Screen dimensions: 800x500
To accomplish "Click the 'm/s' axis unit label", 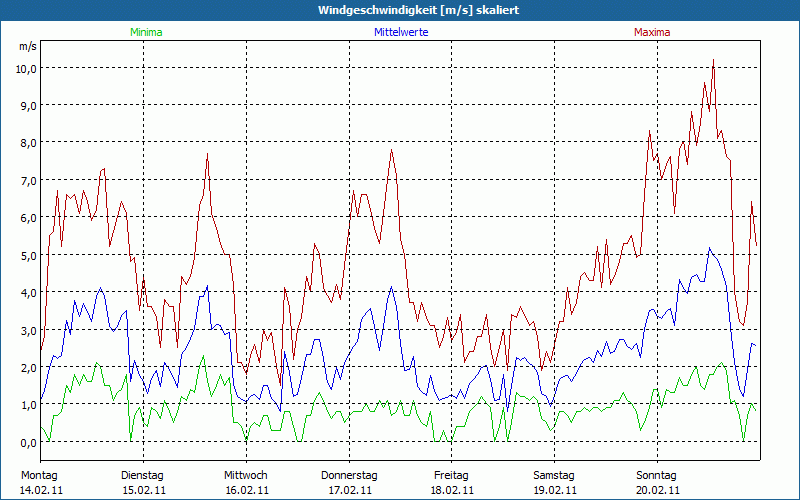I will pyautogui.click(x=28, y=46).
